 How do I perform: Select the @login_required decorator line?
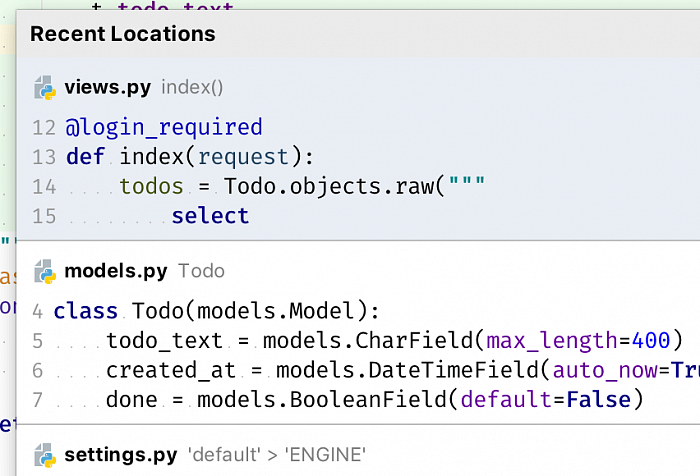[164, 128]
